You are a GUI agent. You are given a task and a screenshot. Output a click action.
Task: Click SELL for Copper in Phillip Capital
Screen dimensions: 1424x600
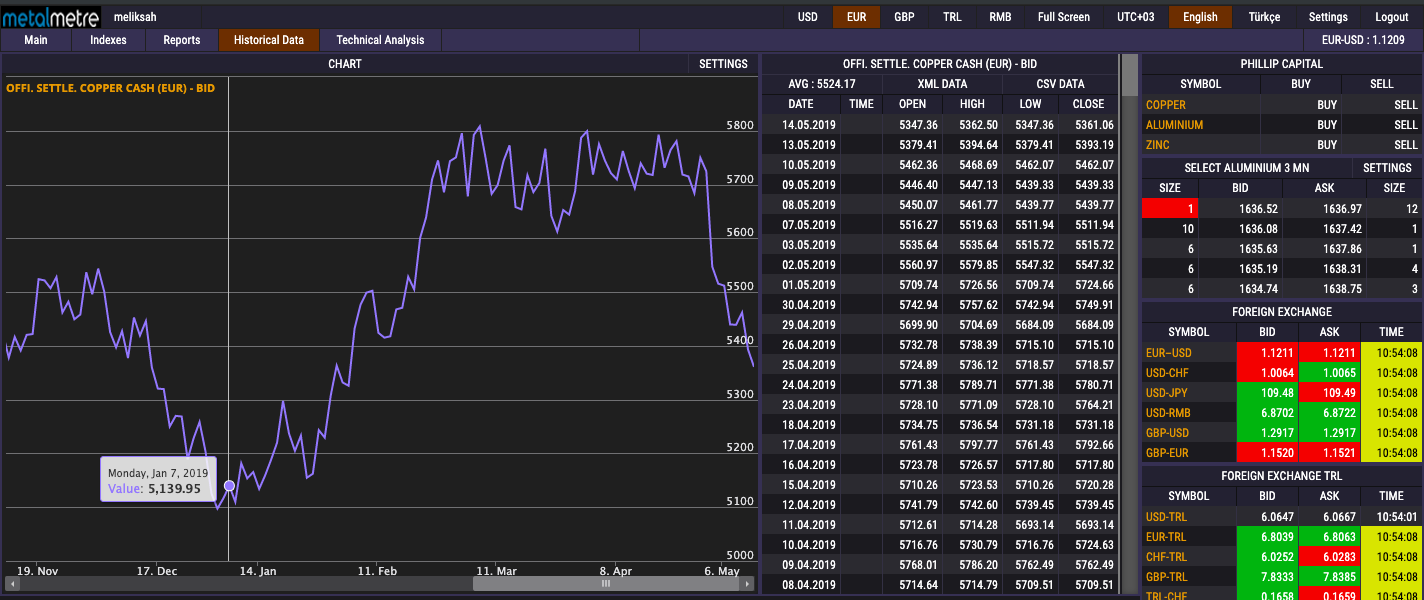(x=1406, y=105)
